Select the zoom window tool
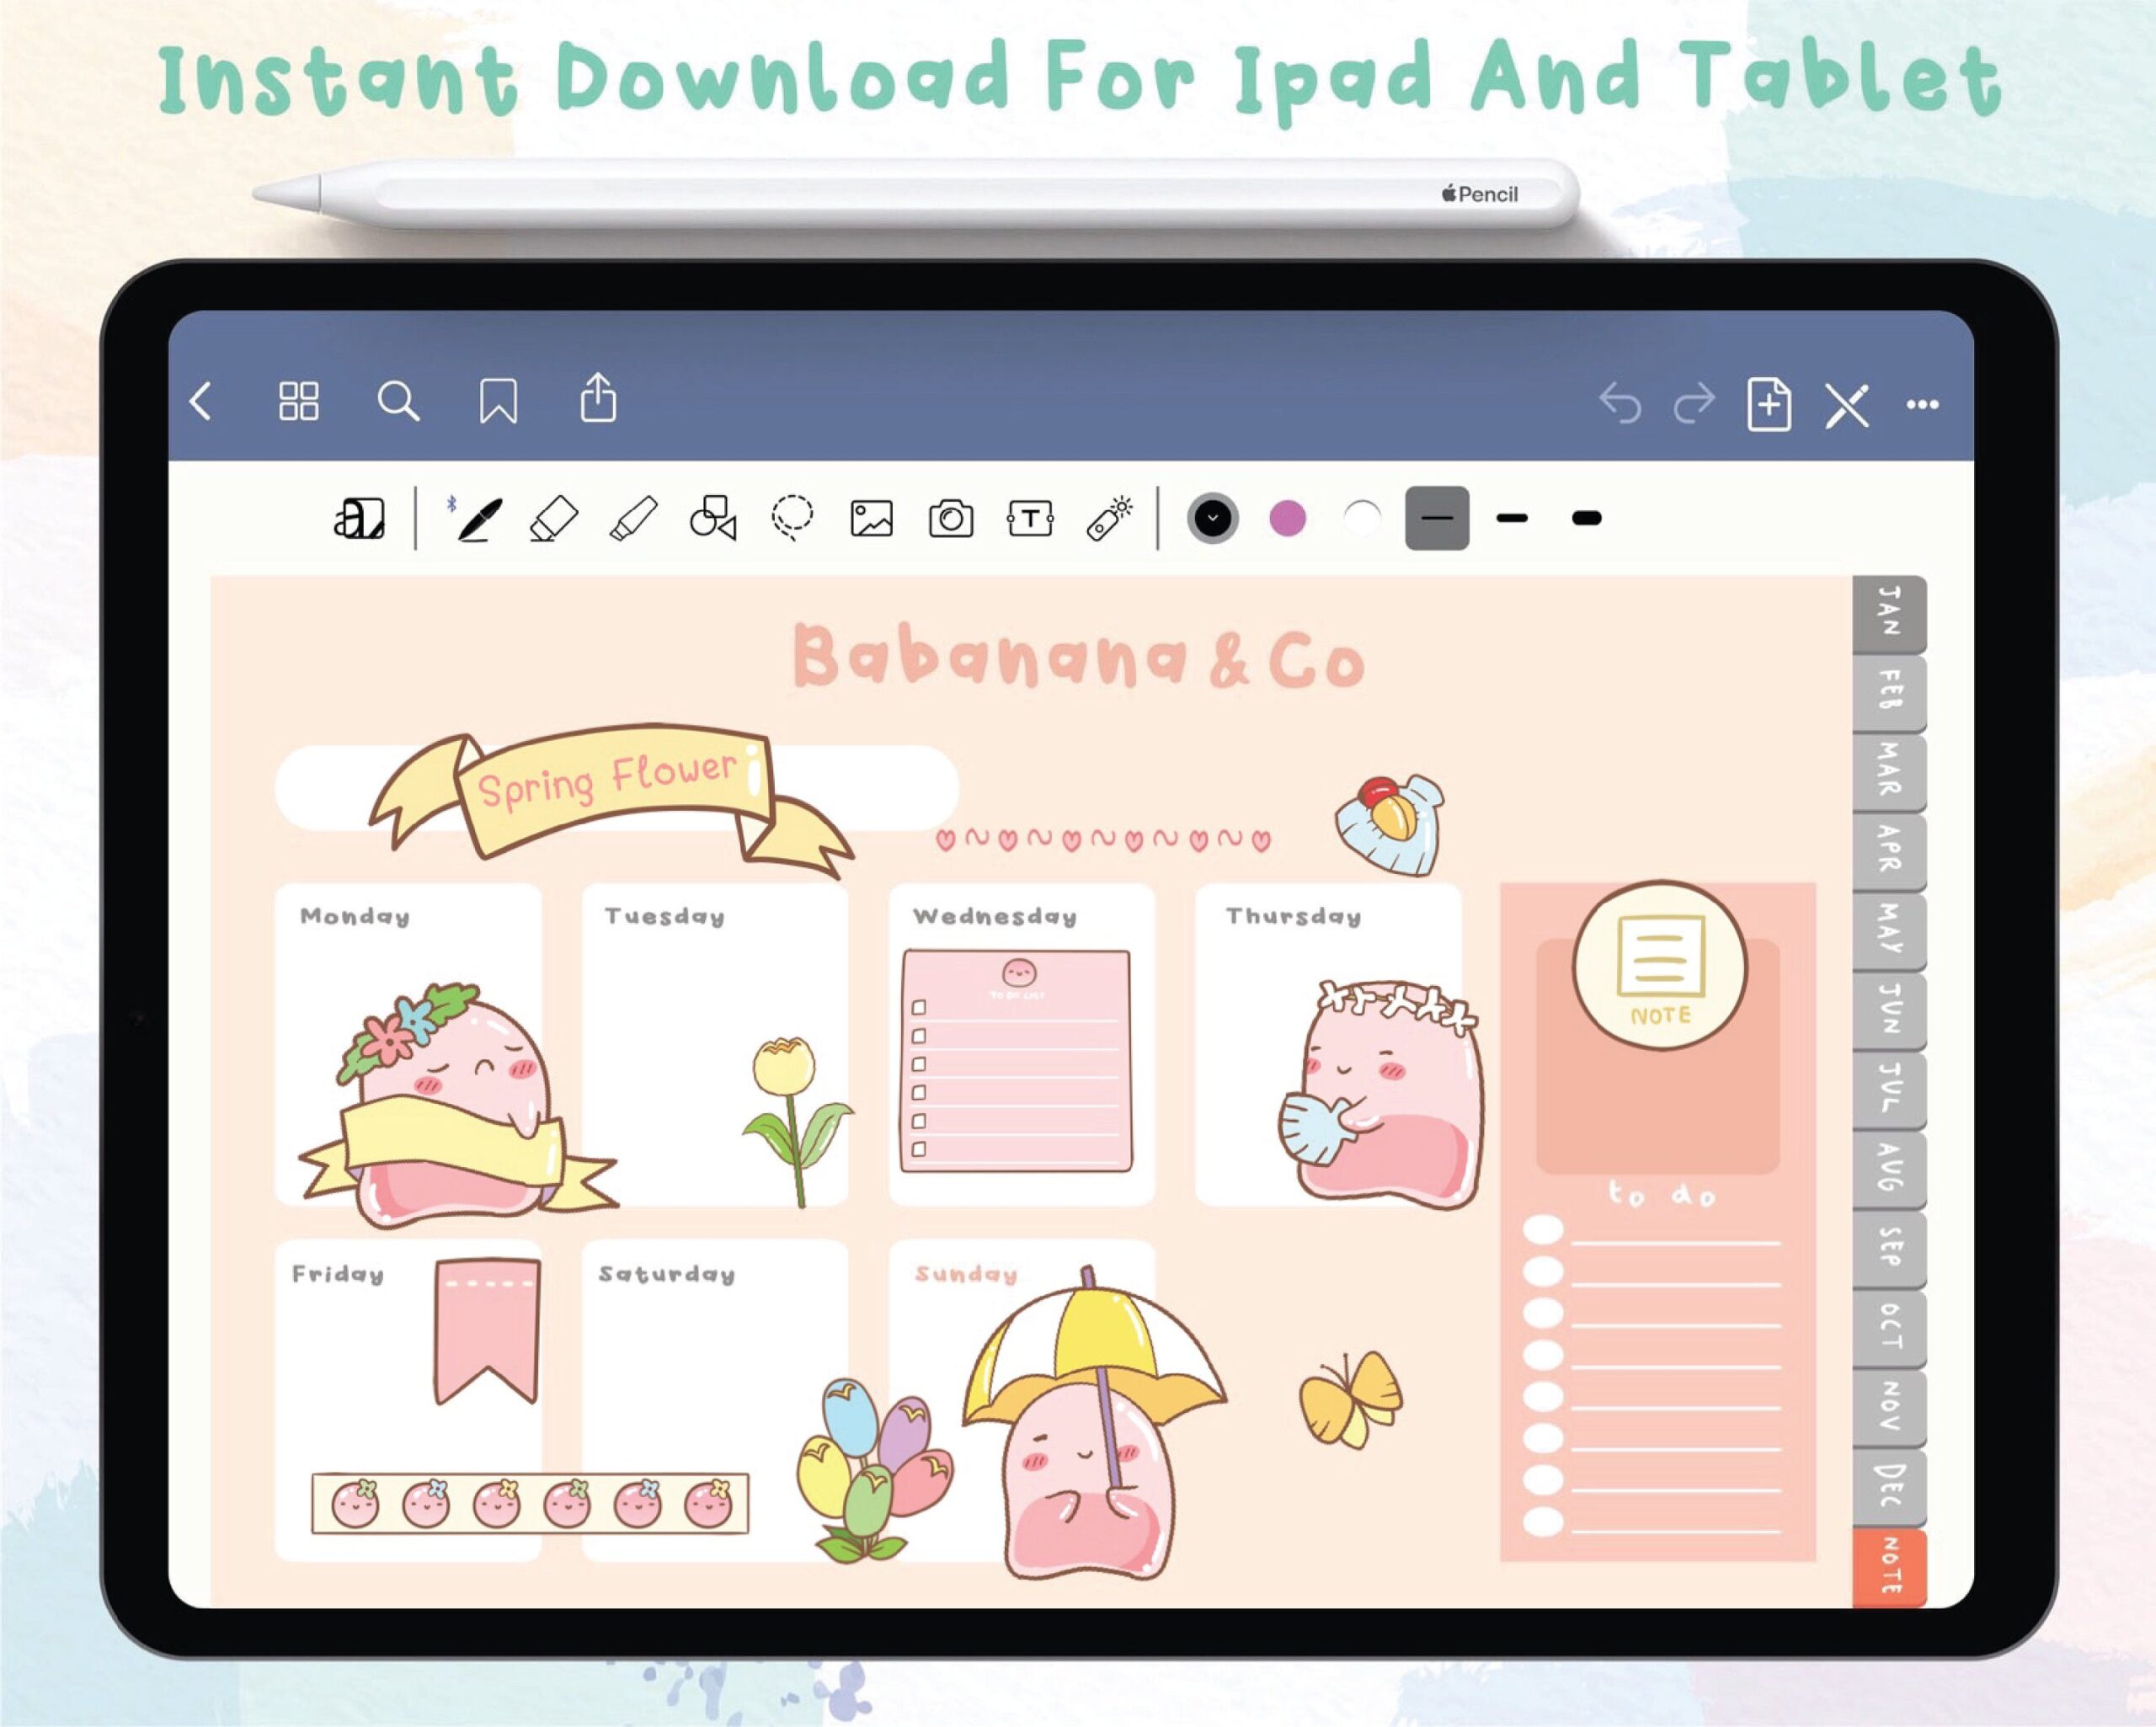Viewport: 2156px width, 1727px height. click(x=359, y=518)
